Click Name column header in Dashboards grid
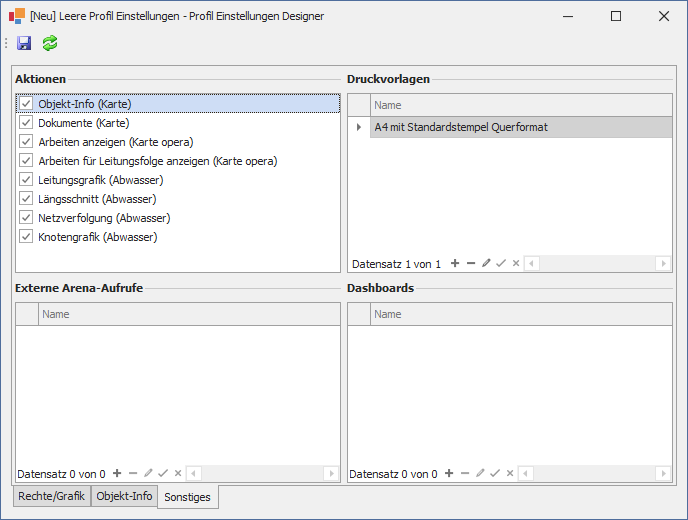Image resolution: width=688 pixels, height=520 pixels. pos(520,314)
